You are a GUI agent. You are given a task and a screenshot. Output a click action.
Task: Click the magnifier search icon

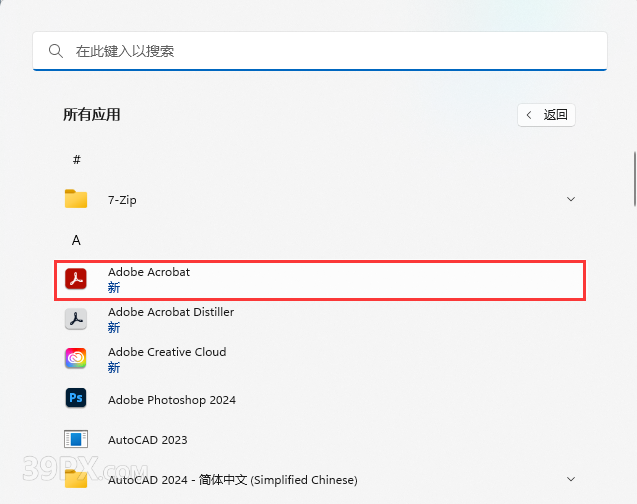click(x=56, y=51)
